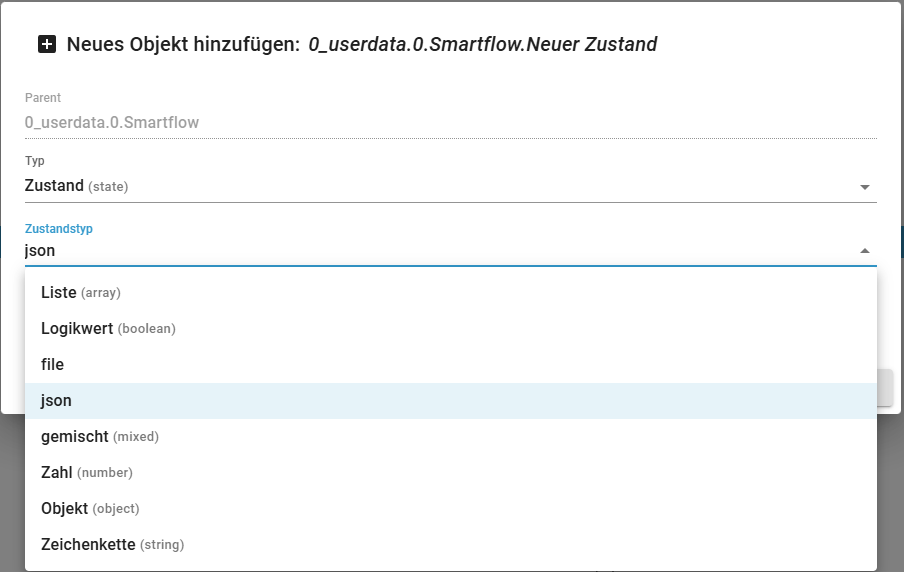Select the highlighted json option
The image size is (904, 572).
tap(56, 400)
